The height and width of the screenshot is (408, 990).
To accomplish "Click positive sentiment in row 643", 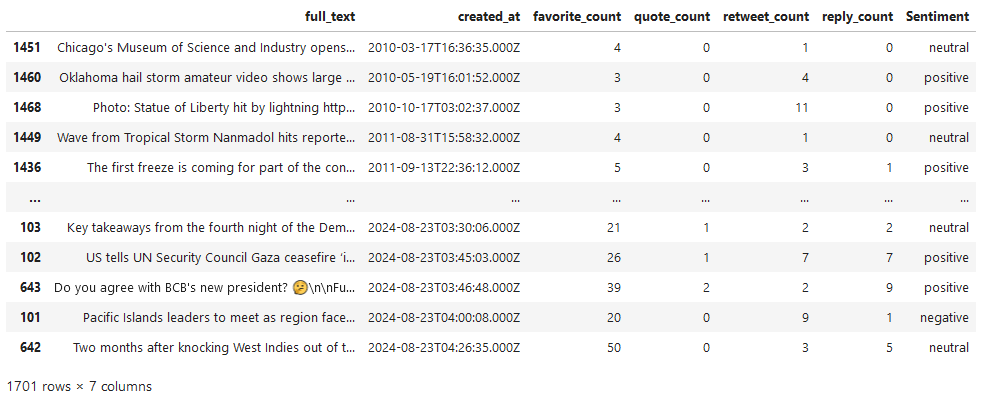I will pyautogui.click(x=946, y=287).
